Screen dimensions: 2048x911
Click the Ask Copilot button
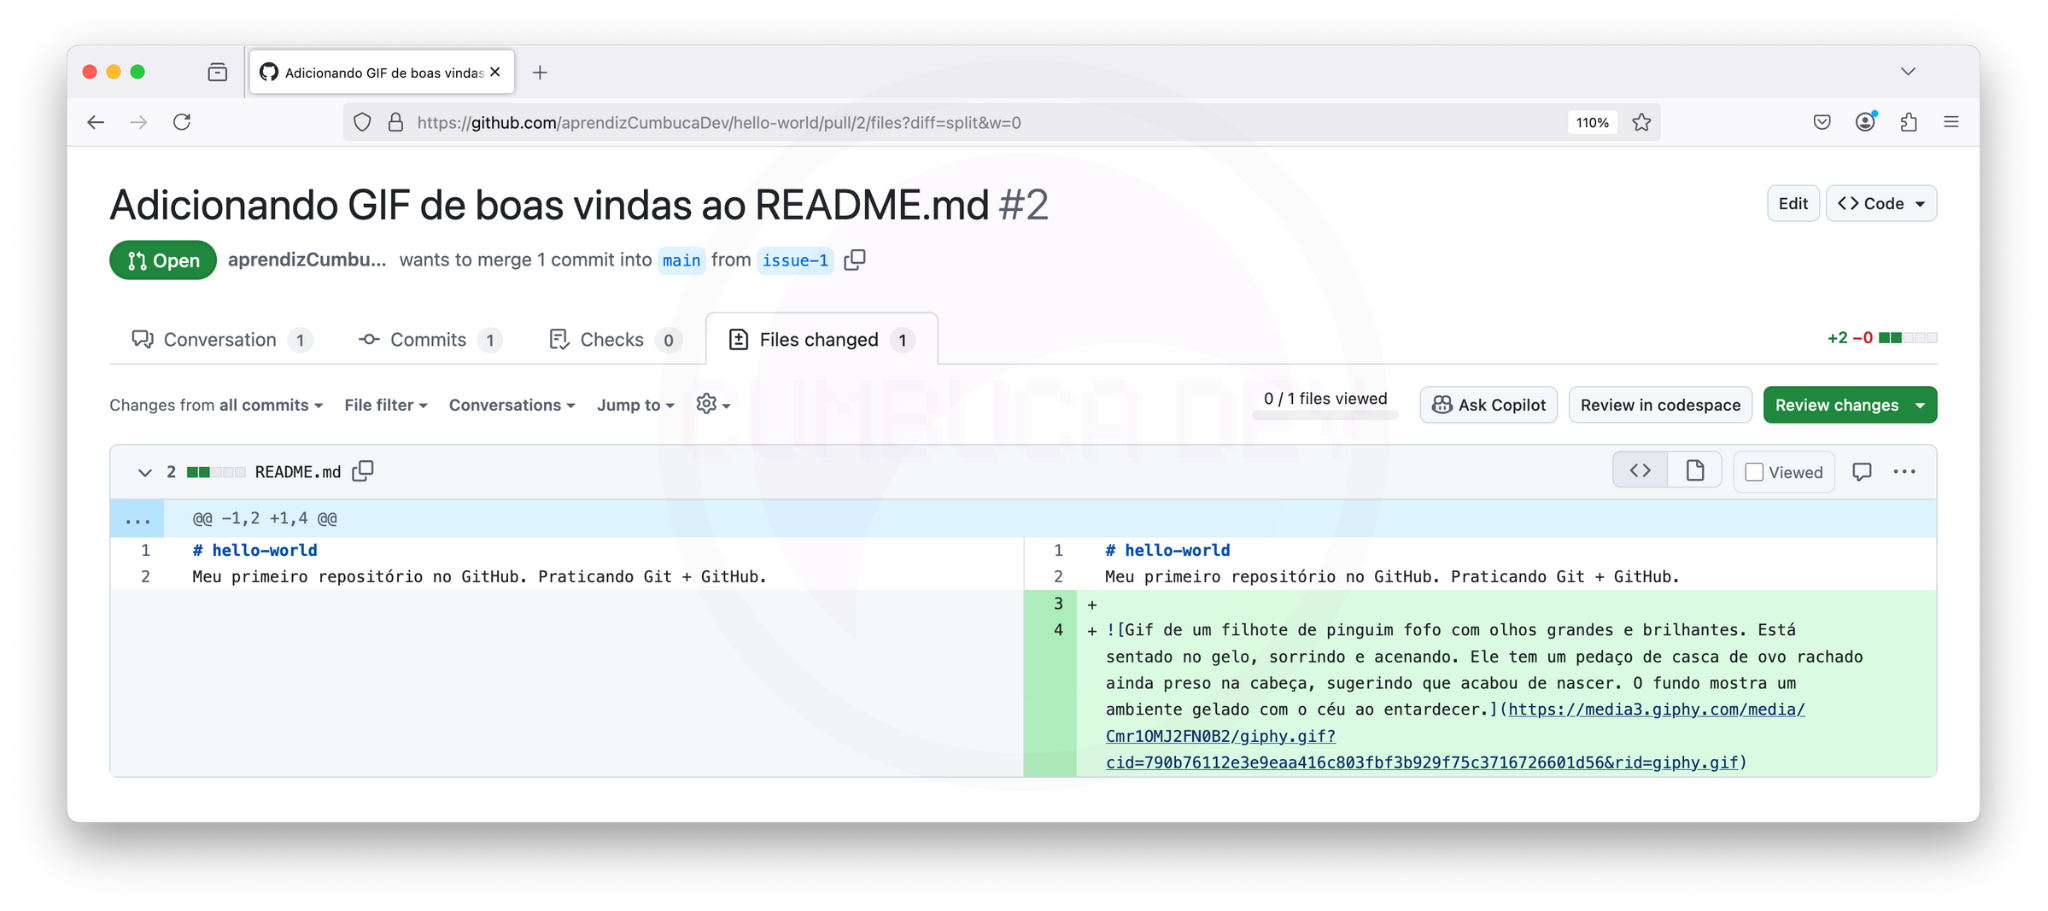tap(1488, 405)
